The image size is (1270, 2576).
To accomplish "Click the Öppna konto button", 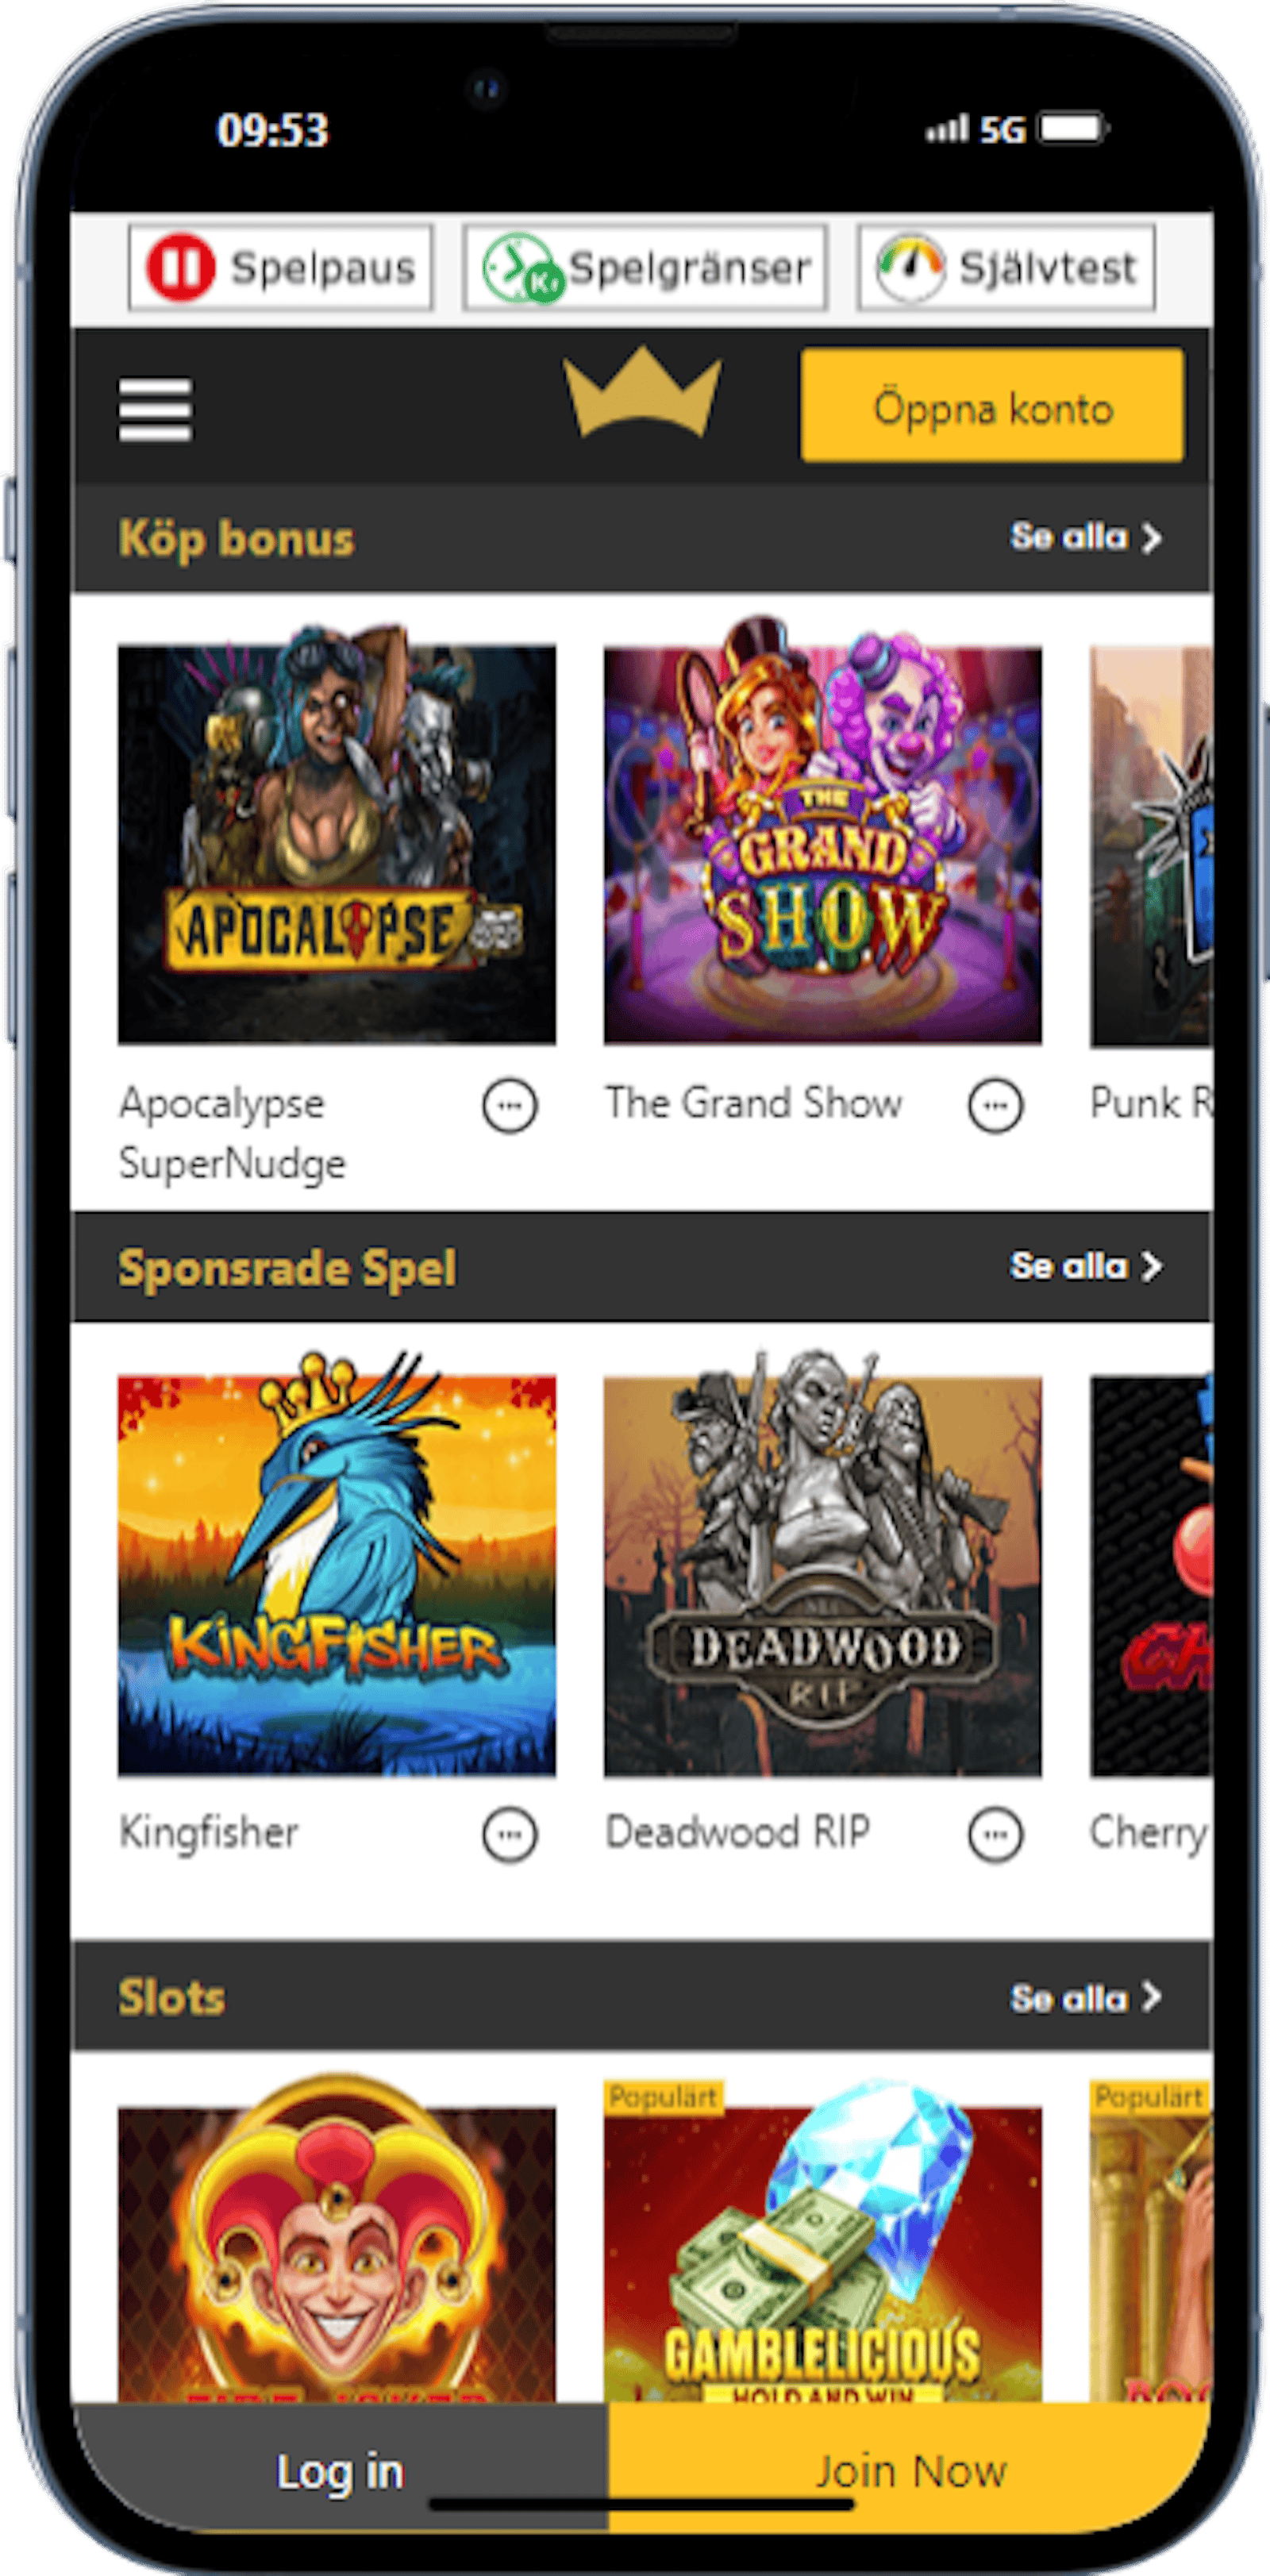I will pos(992,406).
